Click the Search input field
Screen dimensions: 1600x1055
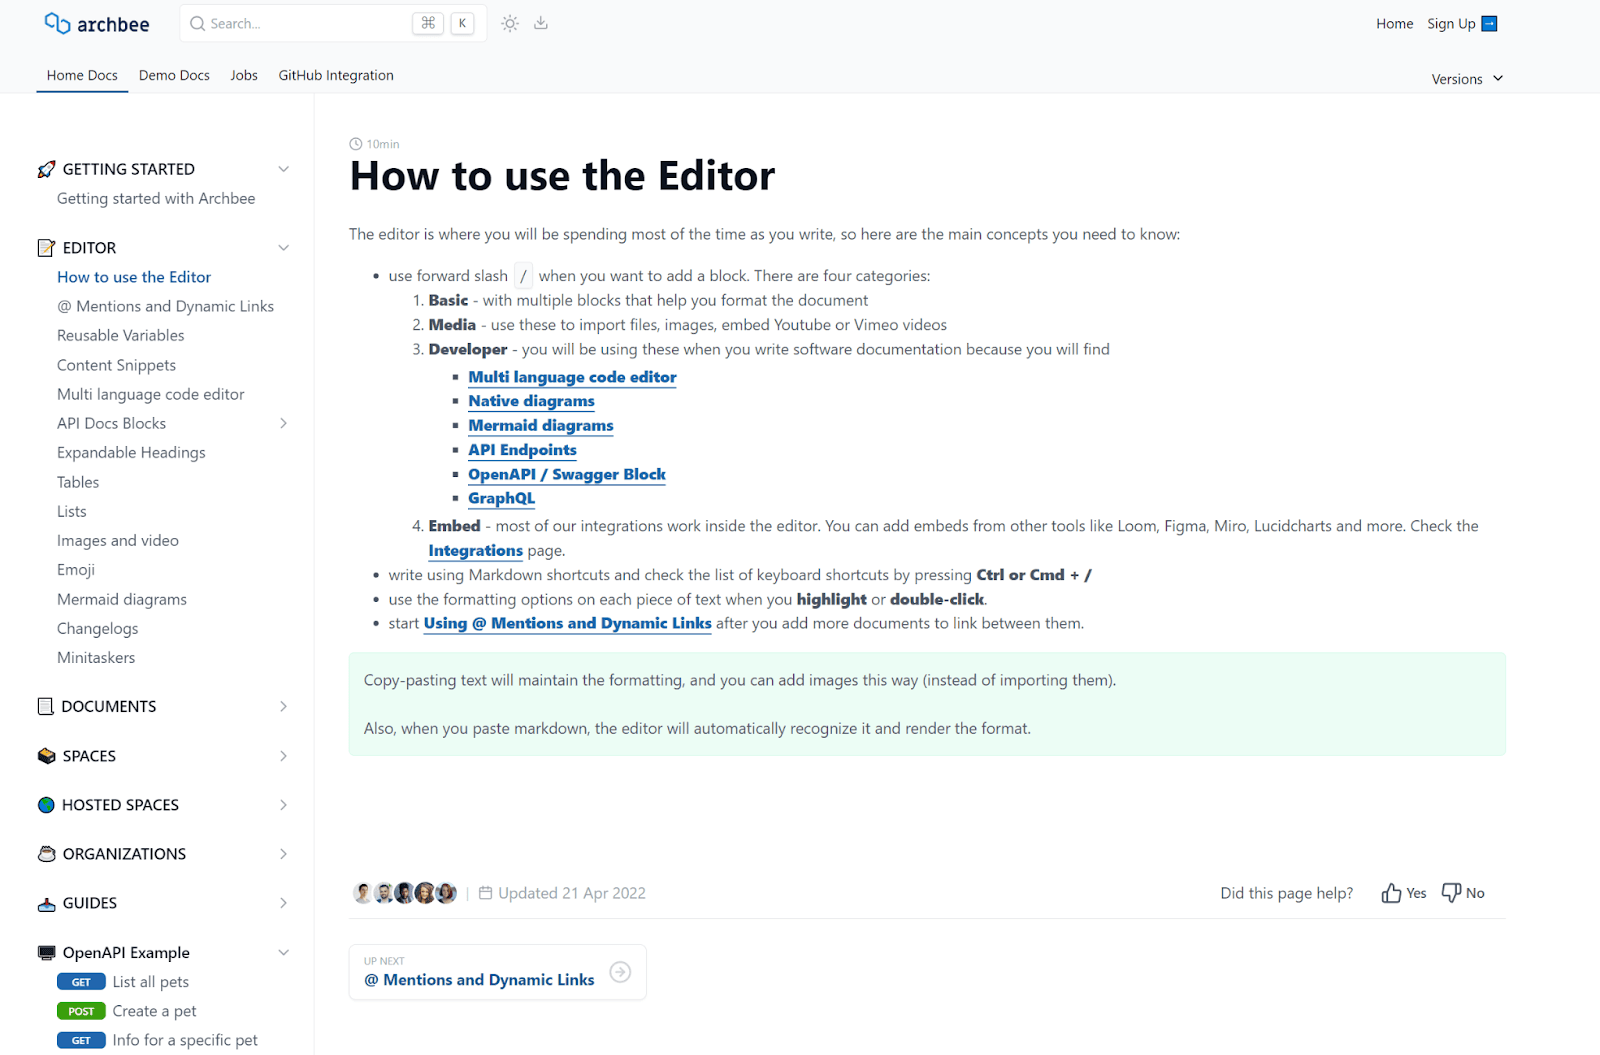pos(300,24)
